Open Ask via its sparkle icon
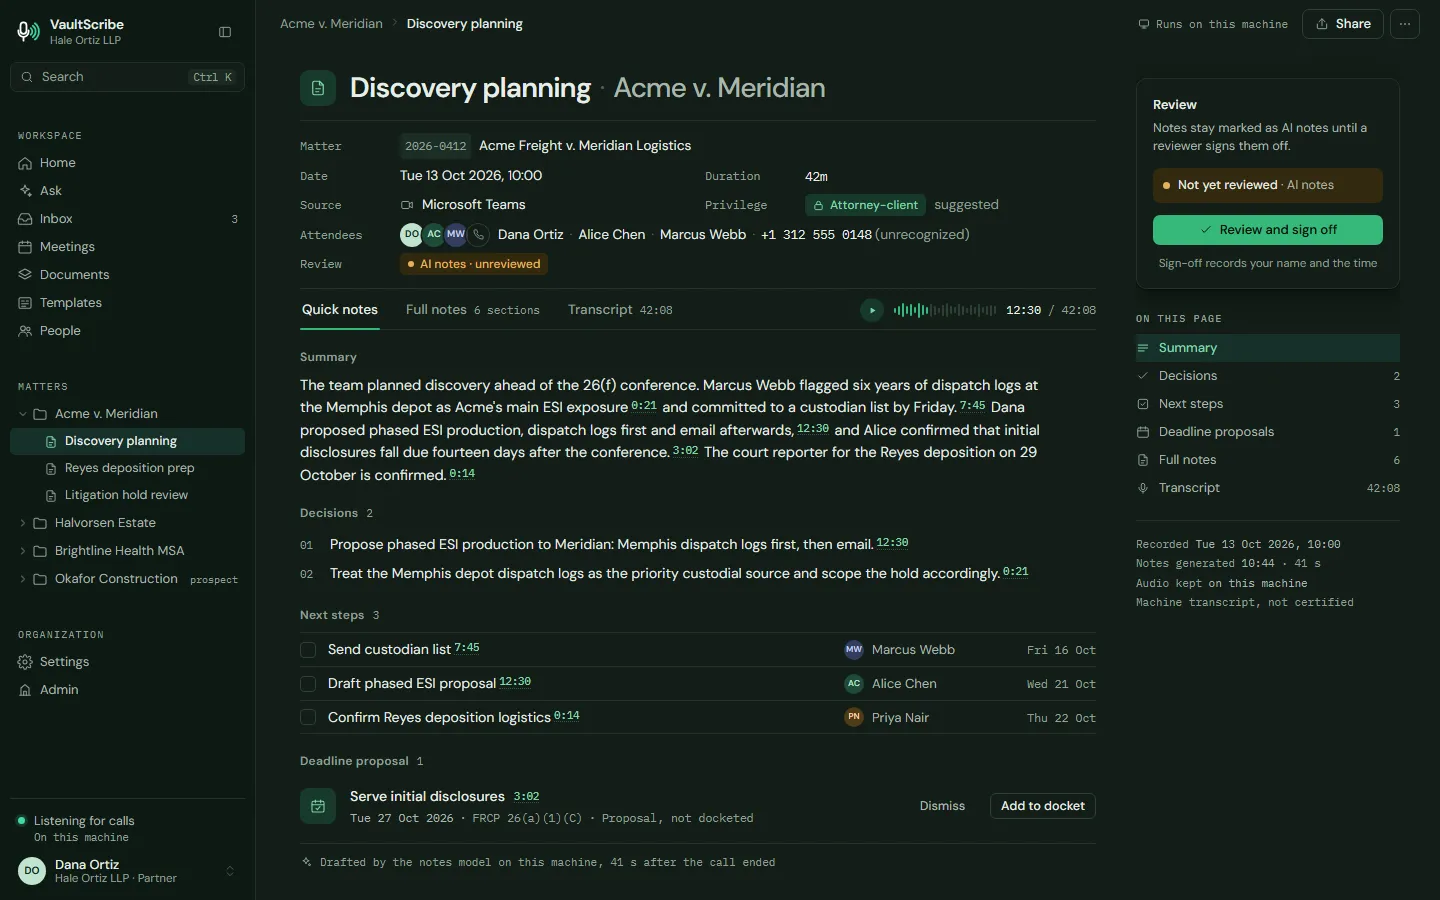 coord(25,191)
